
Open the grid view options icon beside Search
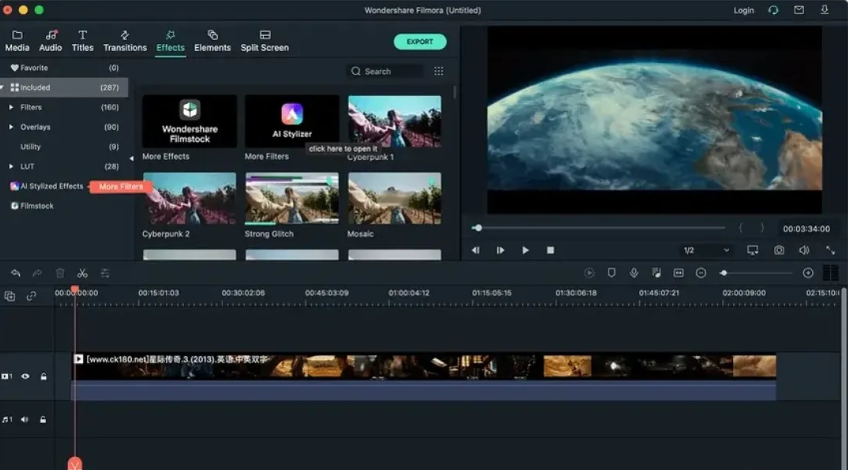tap(438, 72)
